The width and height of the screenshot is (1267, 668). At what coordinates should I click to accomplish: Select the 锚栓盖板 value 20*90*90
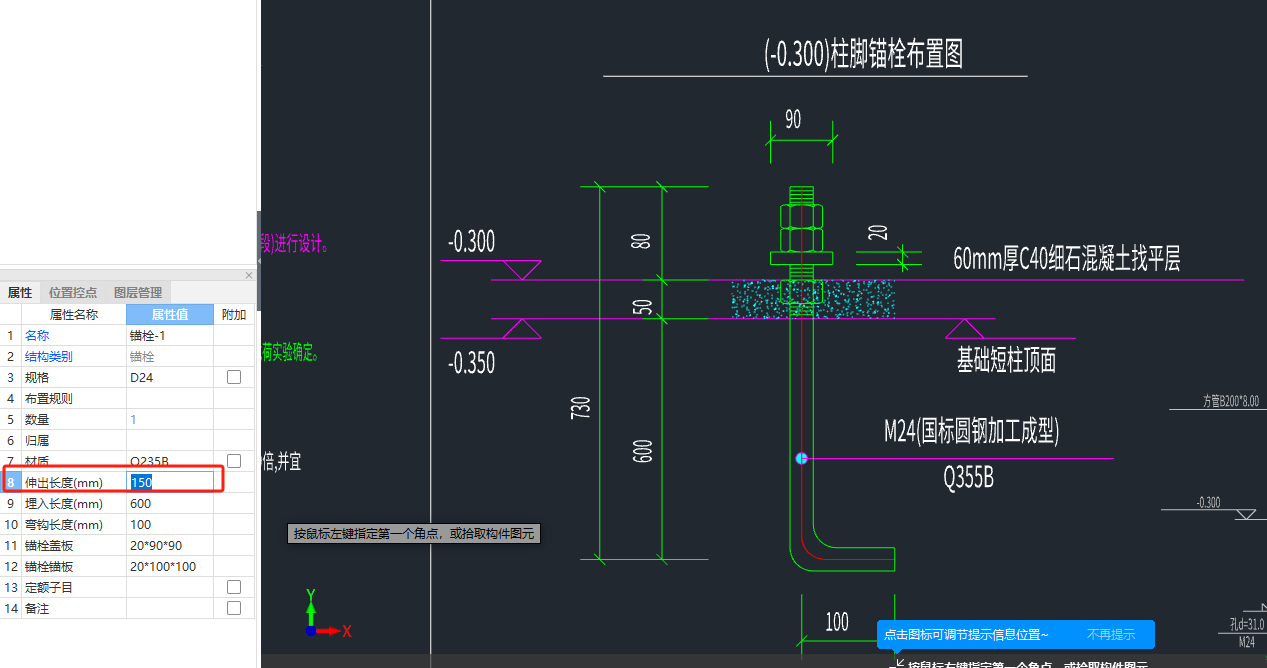170,545
